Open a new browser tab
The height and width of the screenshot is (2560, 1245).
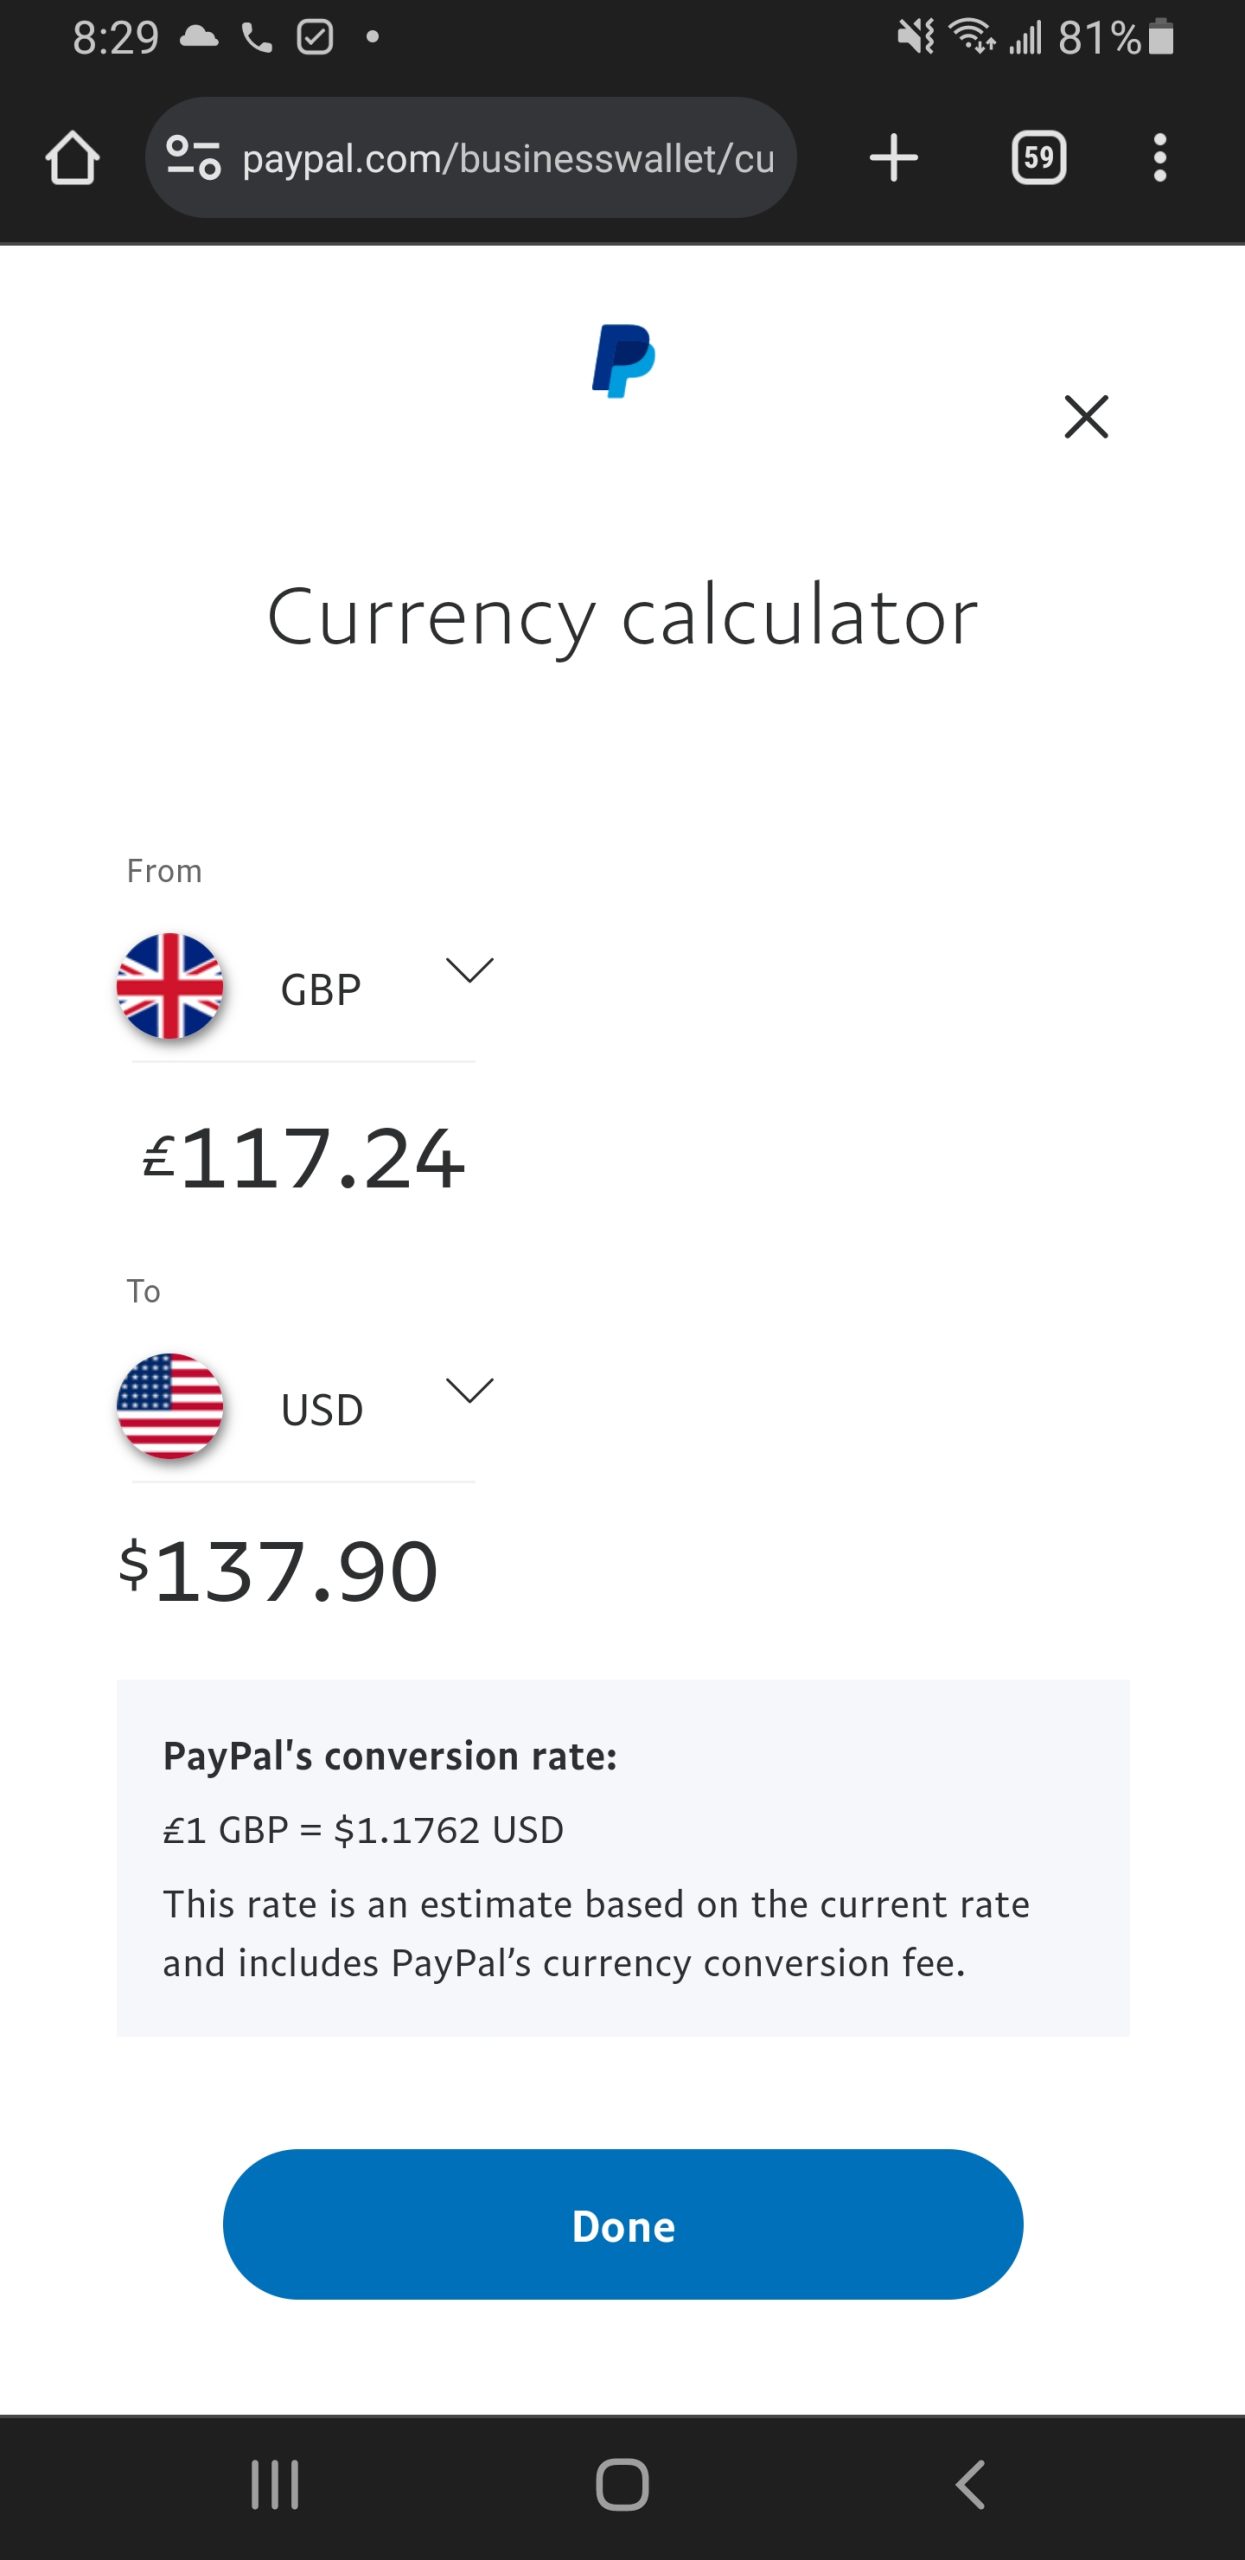(893, 158)
